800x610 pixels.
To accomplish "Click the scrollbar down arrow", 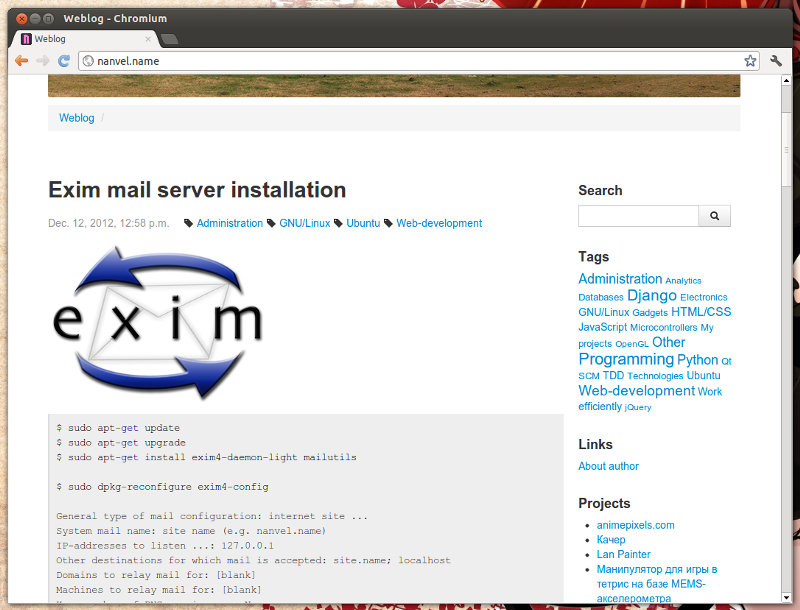I will [786, 597].
